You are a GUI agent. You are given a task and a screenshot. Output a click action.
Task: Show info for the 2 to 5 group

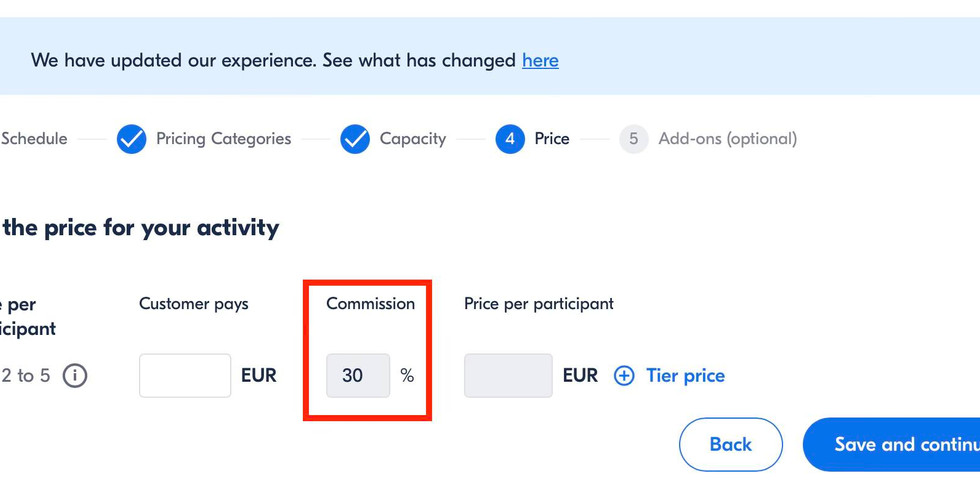(75, 376)
